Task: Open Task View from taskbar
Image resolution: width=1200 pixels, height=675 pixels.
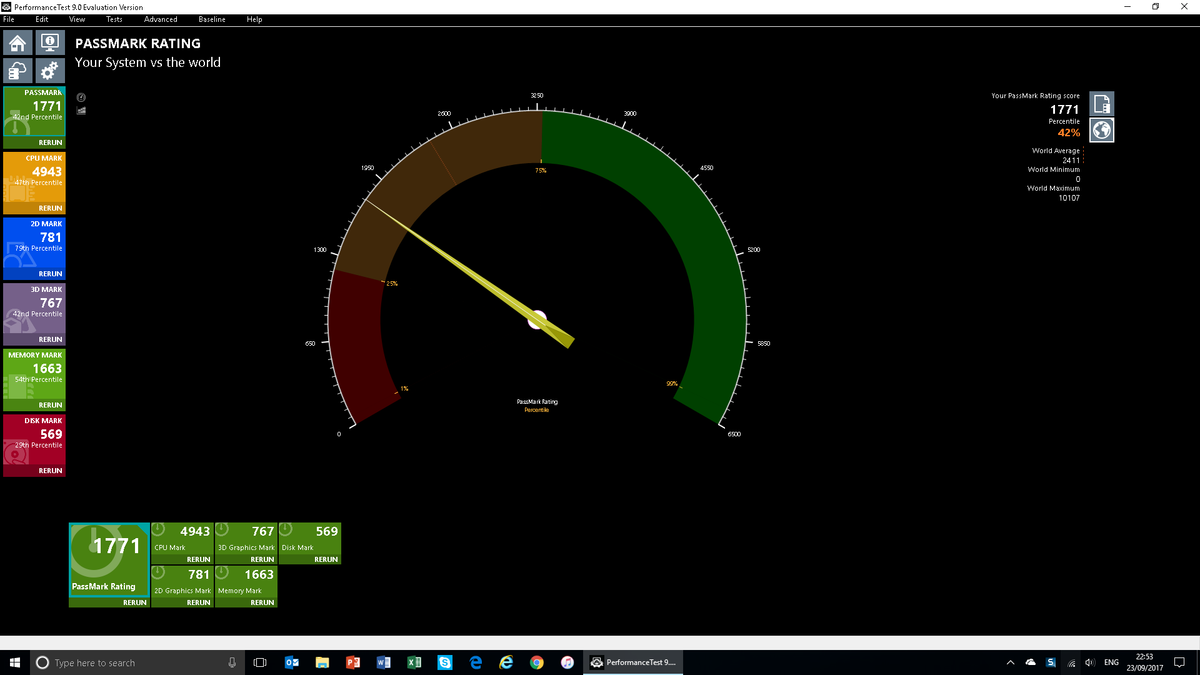Action: click(x=260, y=662)
